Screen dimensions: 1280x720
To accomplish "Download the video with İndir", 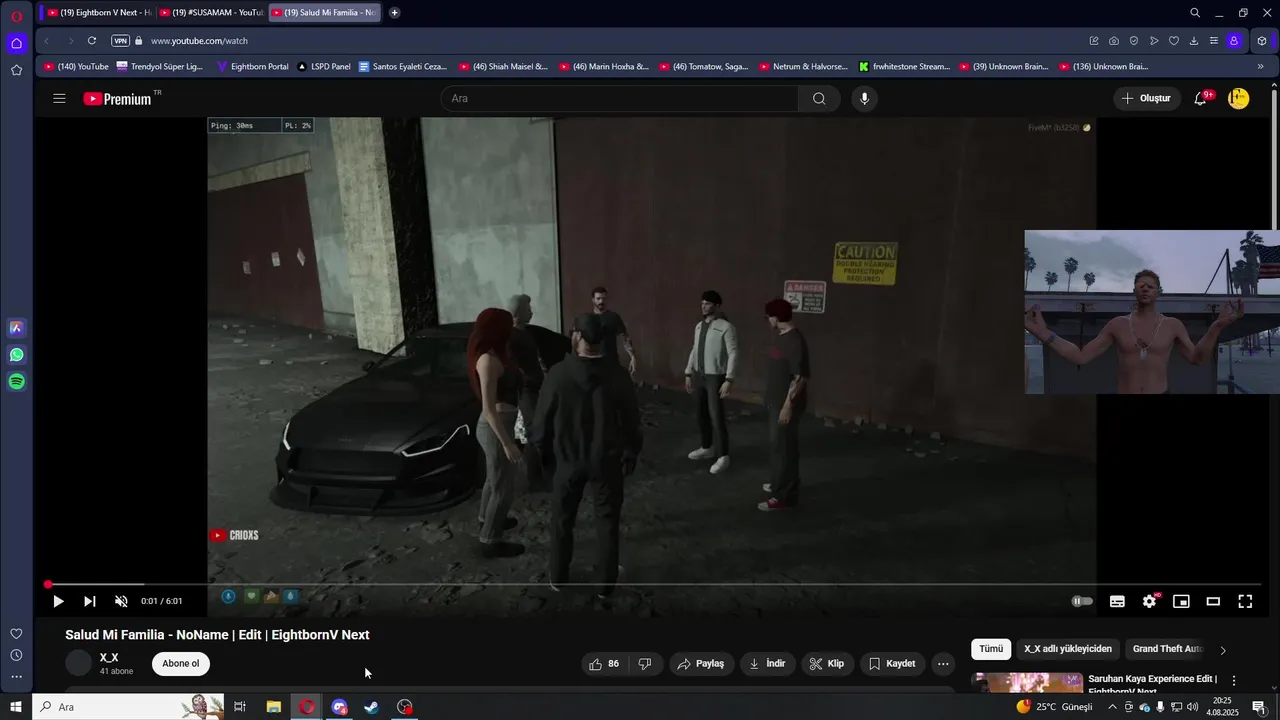I will [x=767, y=664].
